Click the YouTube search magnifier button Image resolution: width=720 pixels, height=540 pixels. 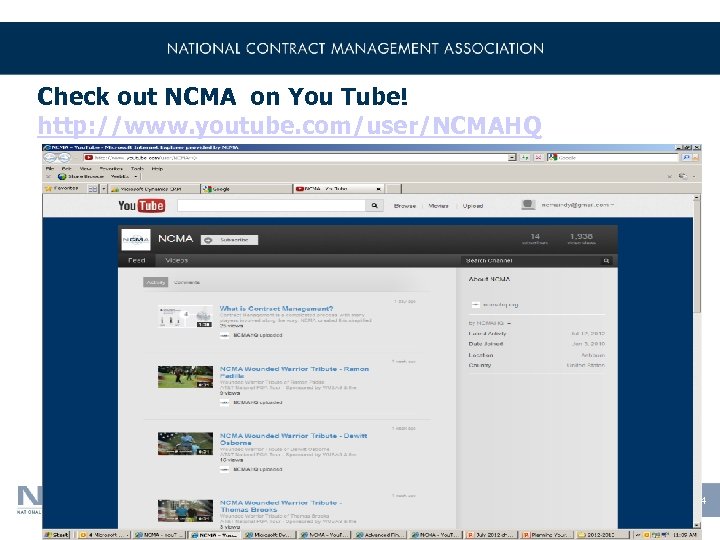tap(375, 206)
